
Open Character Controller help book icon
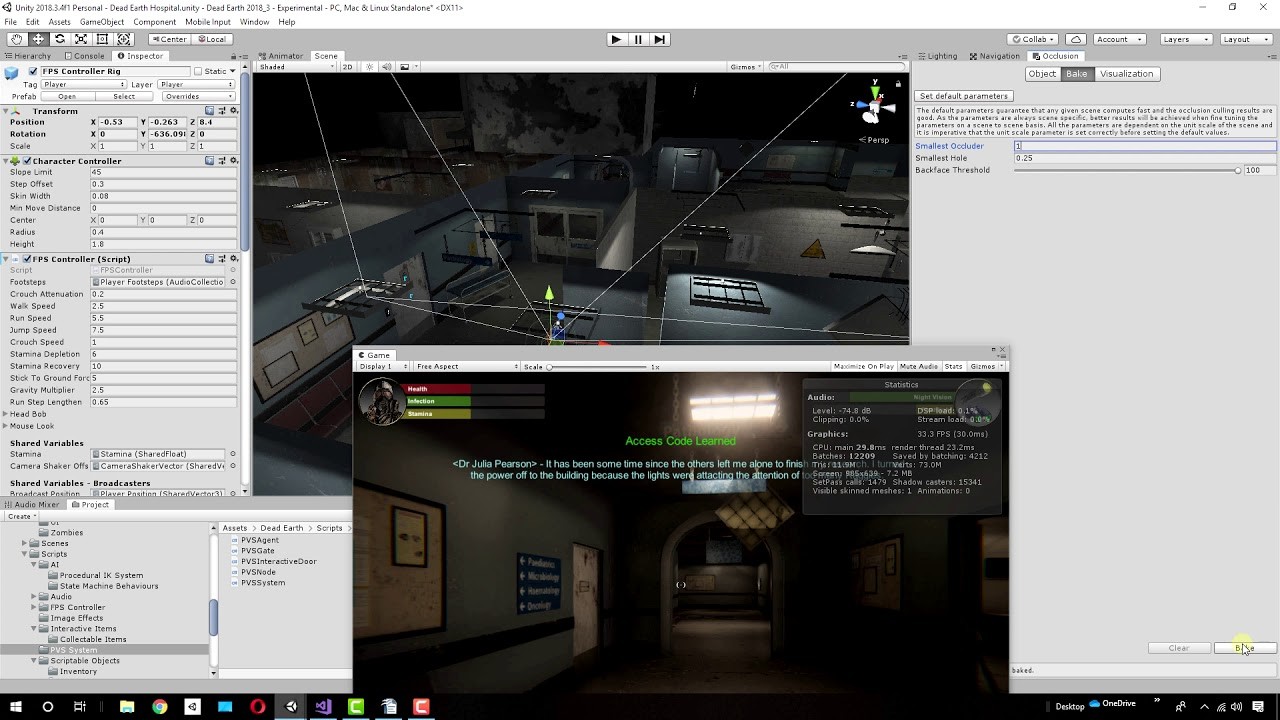click(209, 160)
